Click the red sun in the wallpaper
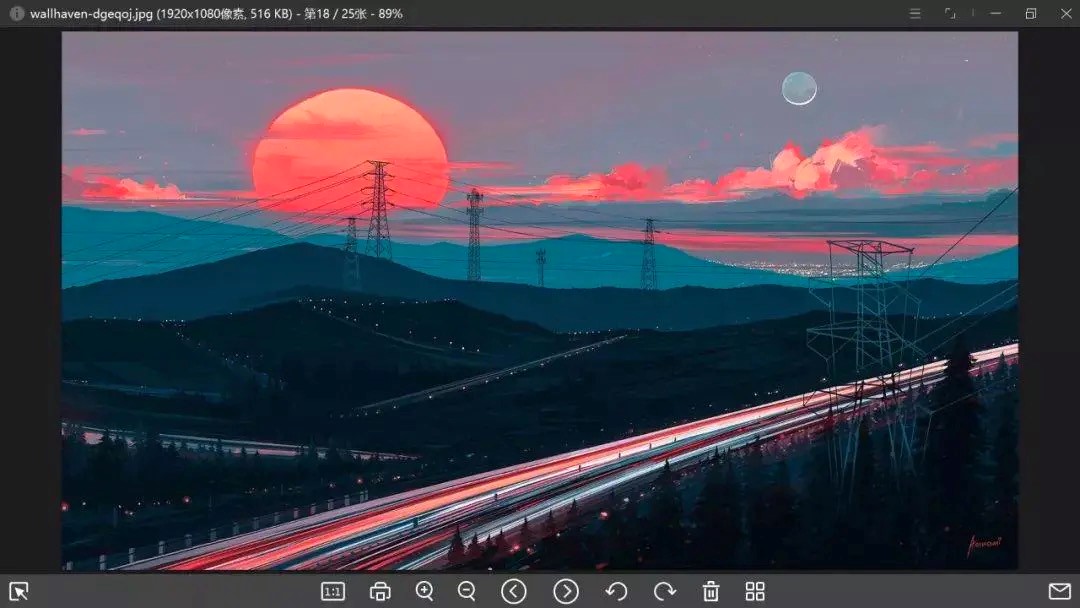This screenshot has width=1080, height=608. (350, 145)
